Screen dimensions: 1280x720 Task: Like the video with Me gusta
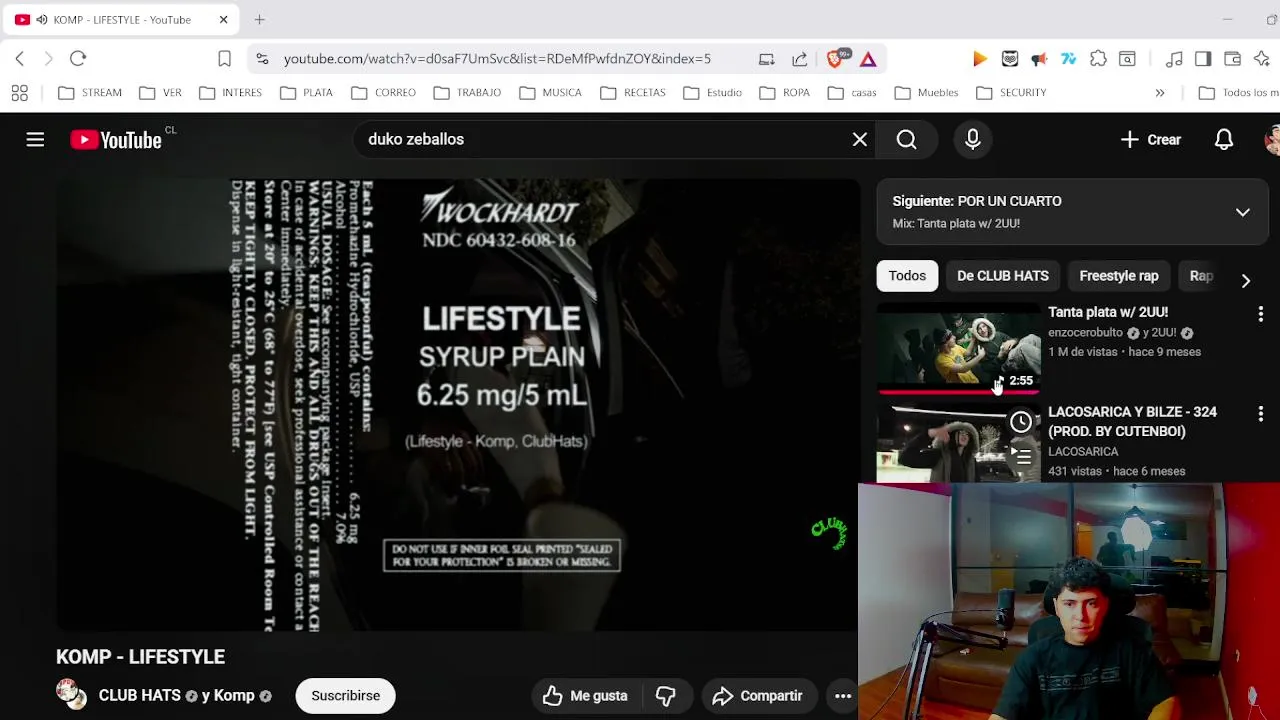(x=585, y=696)
